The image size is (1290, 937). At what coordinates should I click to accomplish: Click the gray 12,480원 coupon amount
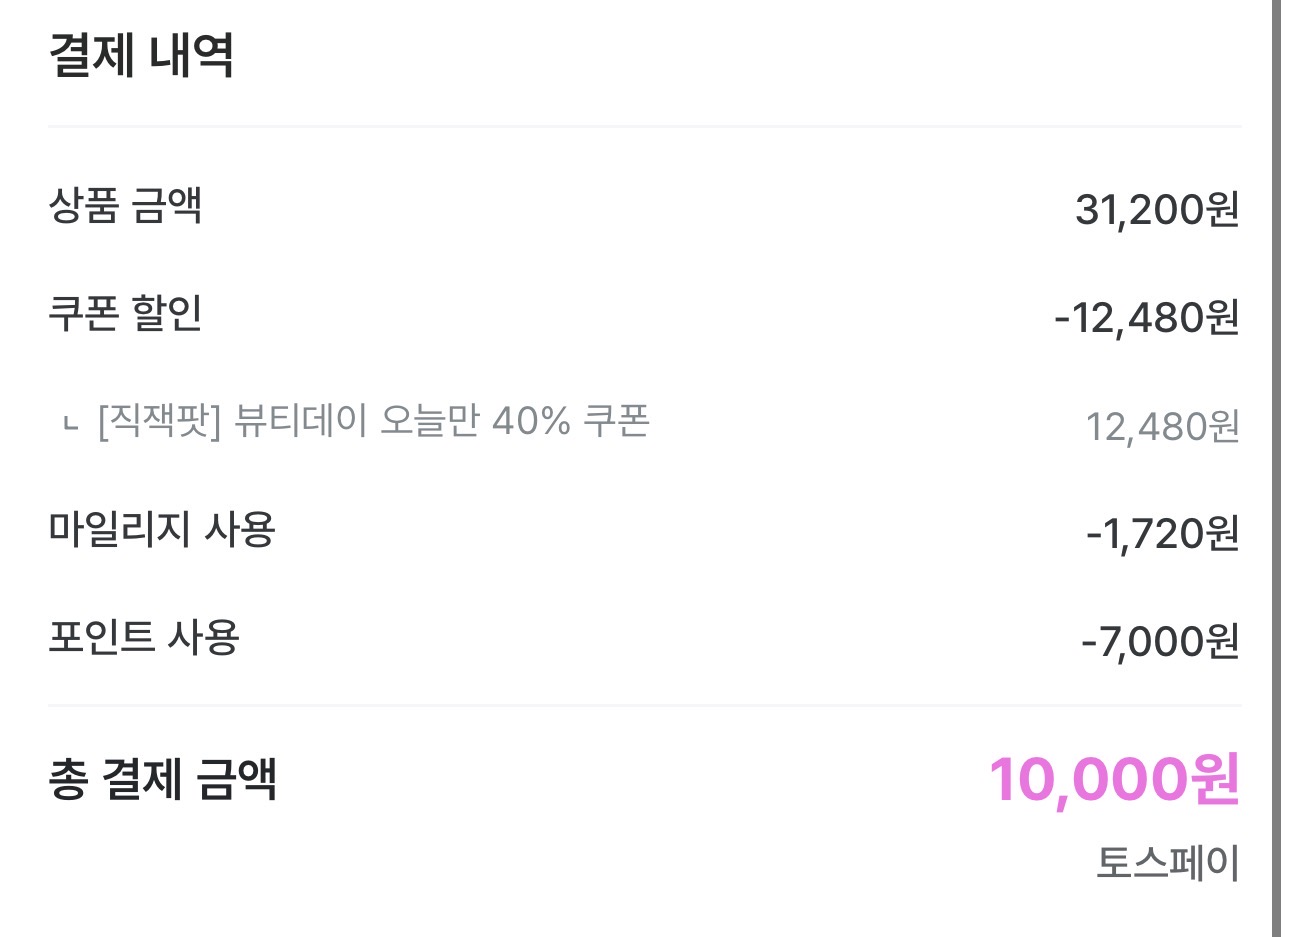[1162, 427]
